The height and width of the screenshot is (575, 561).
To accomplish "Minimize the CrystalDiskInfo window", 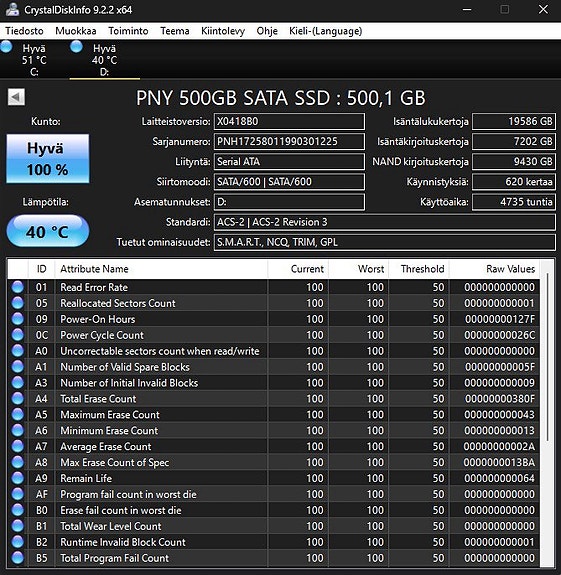I will point(467,10).
